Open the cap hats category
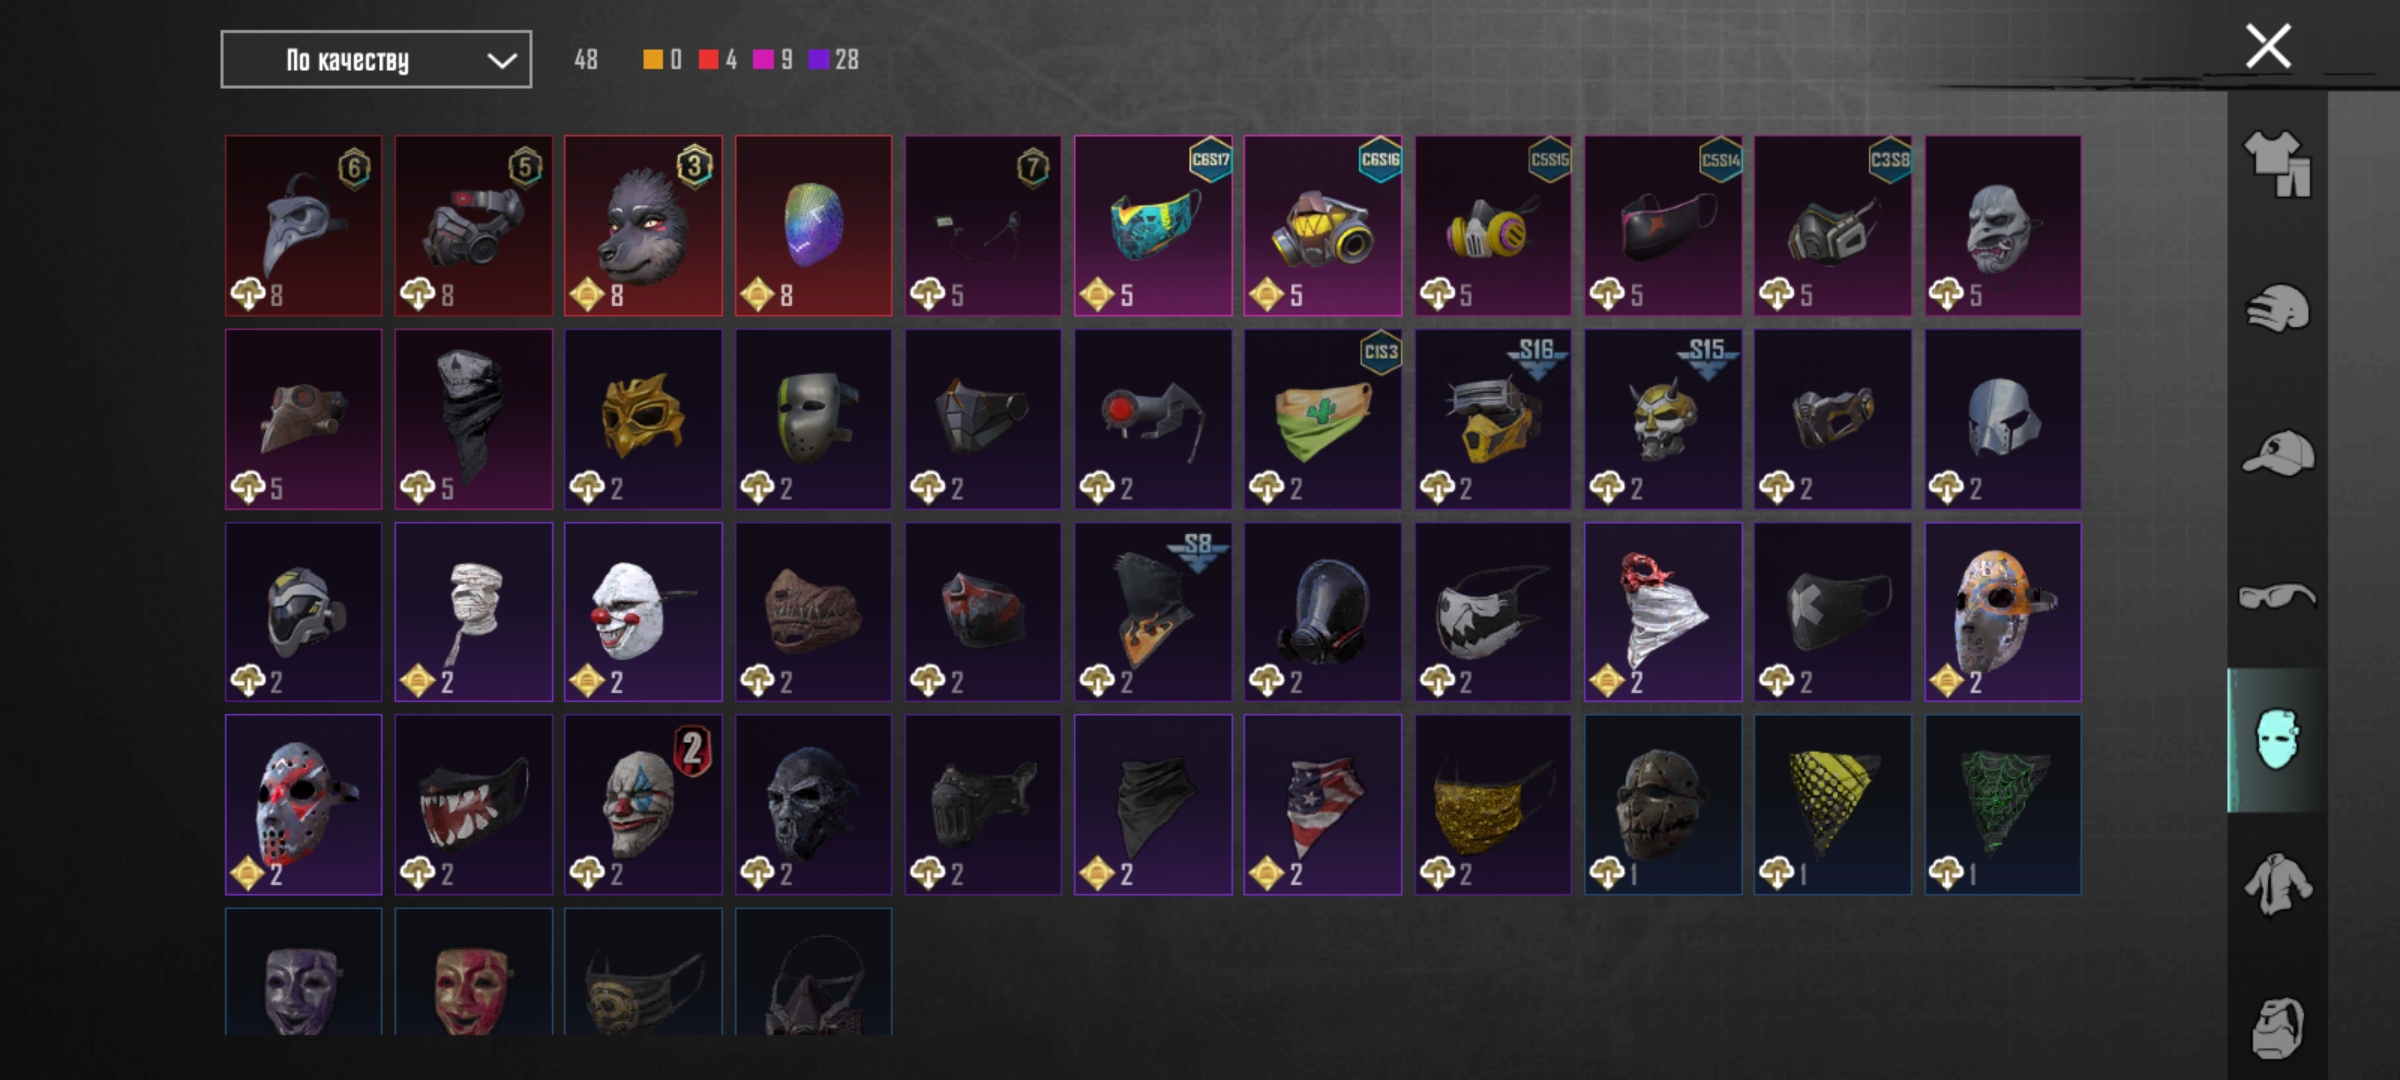The height and width of the screenshot is (1080, 2400). (2277, 453)
